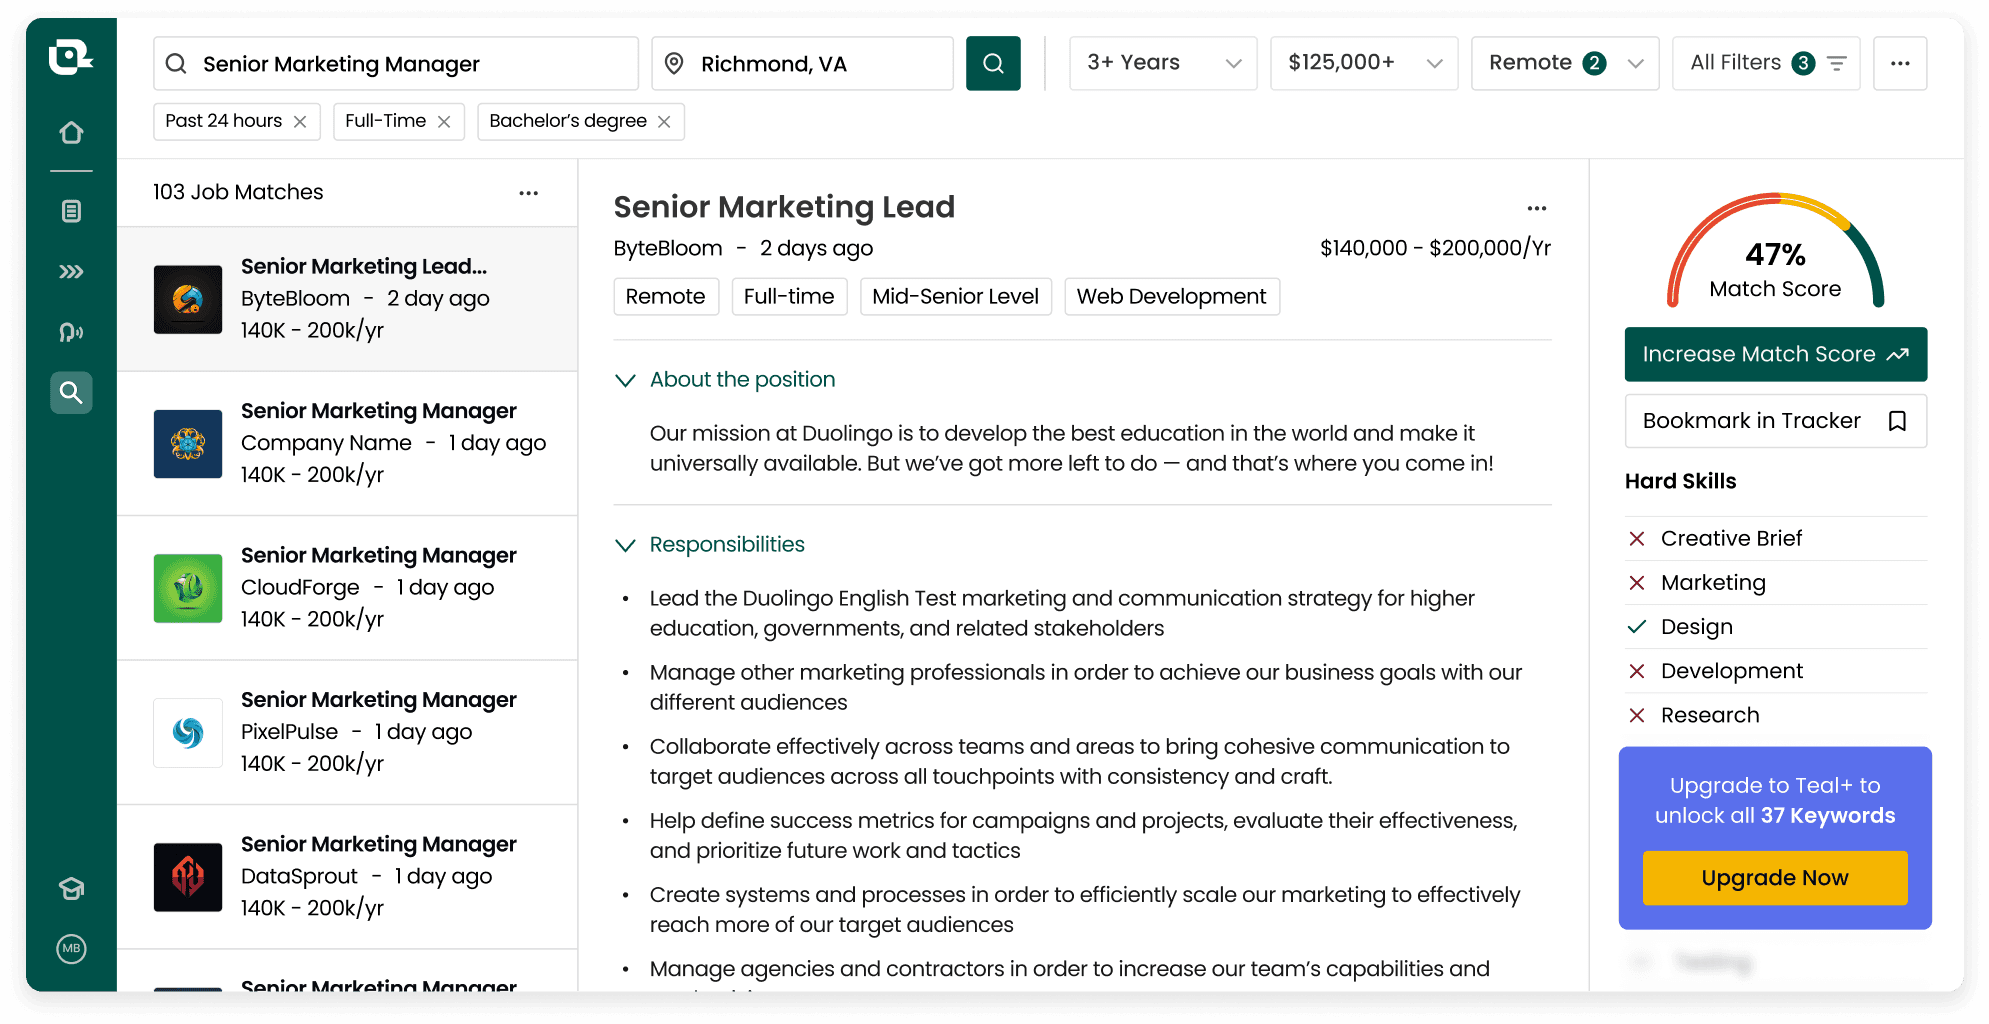
Task: Open the headset voice icon in sidebar
Action: point(71,332)
